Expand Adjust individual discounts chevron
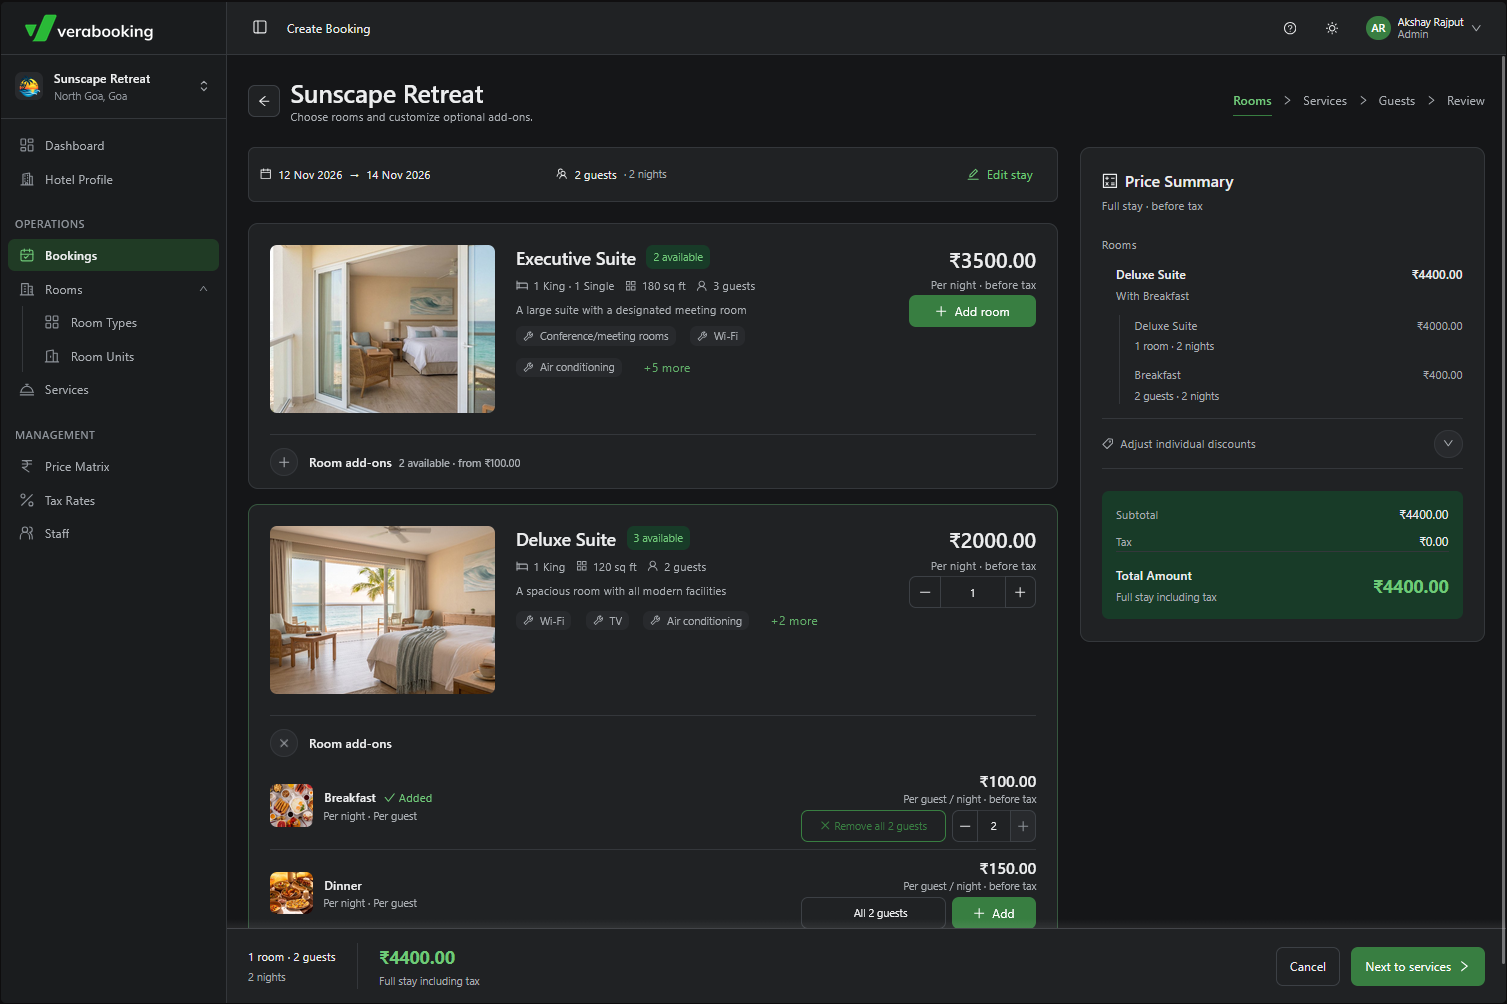 [x=1448, y=444]
